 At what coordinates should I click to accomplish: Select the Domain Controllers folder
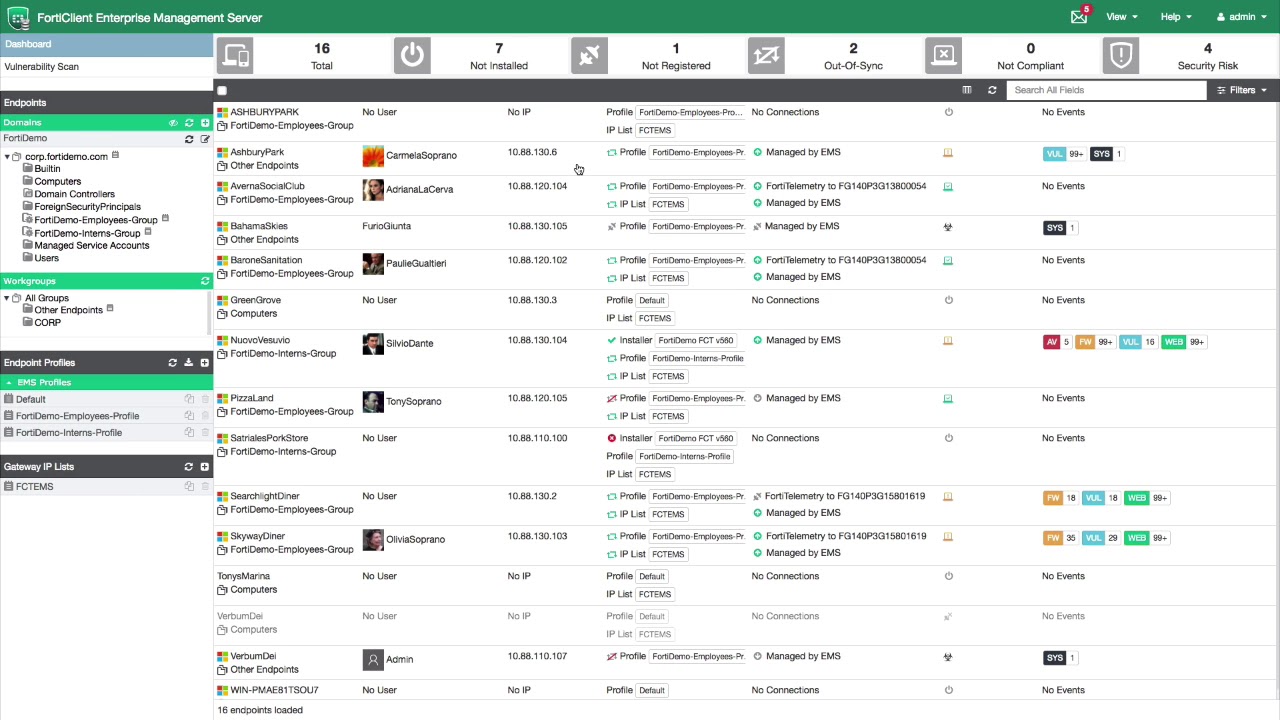[74, 194]
